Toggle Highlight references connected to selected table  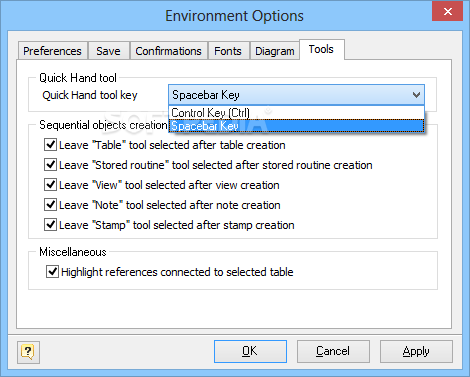(x=52, y=272)
